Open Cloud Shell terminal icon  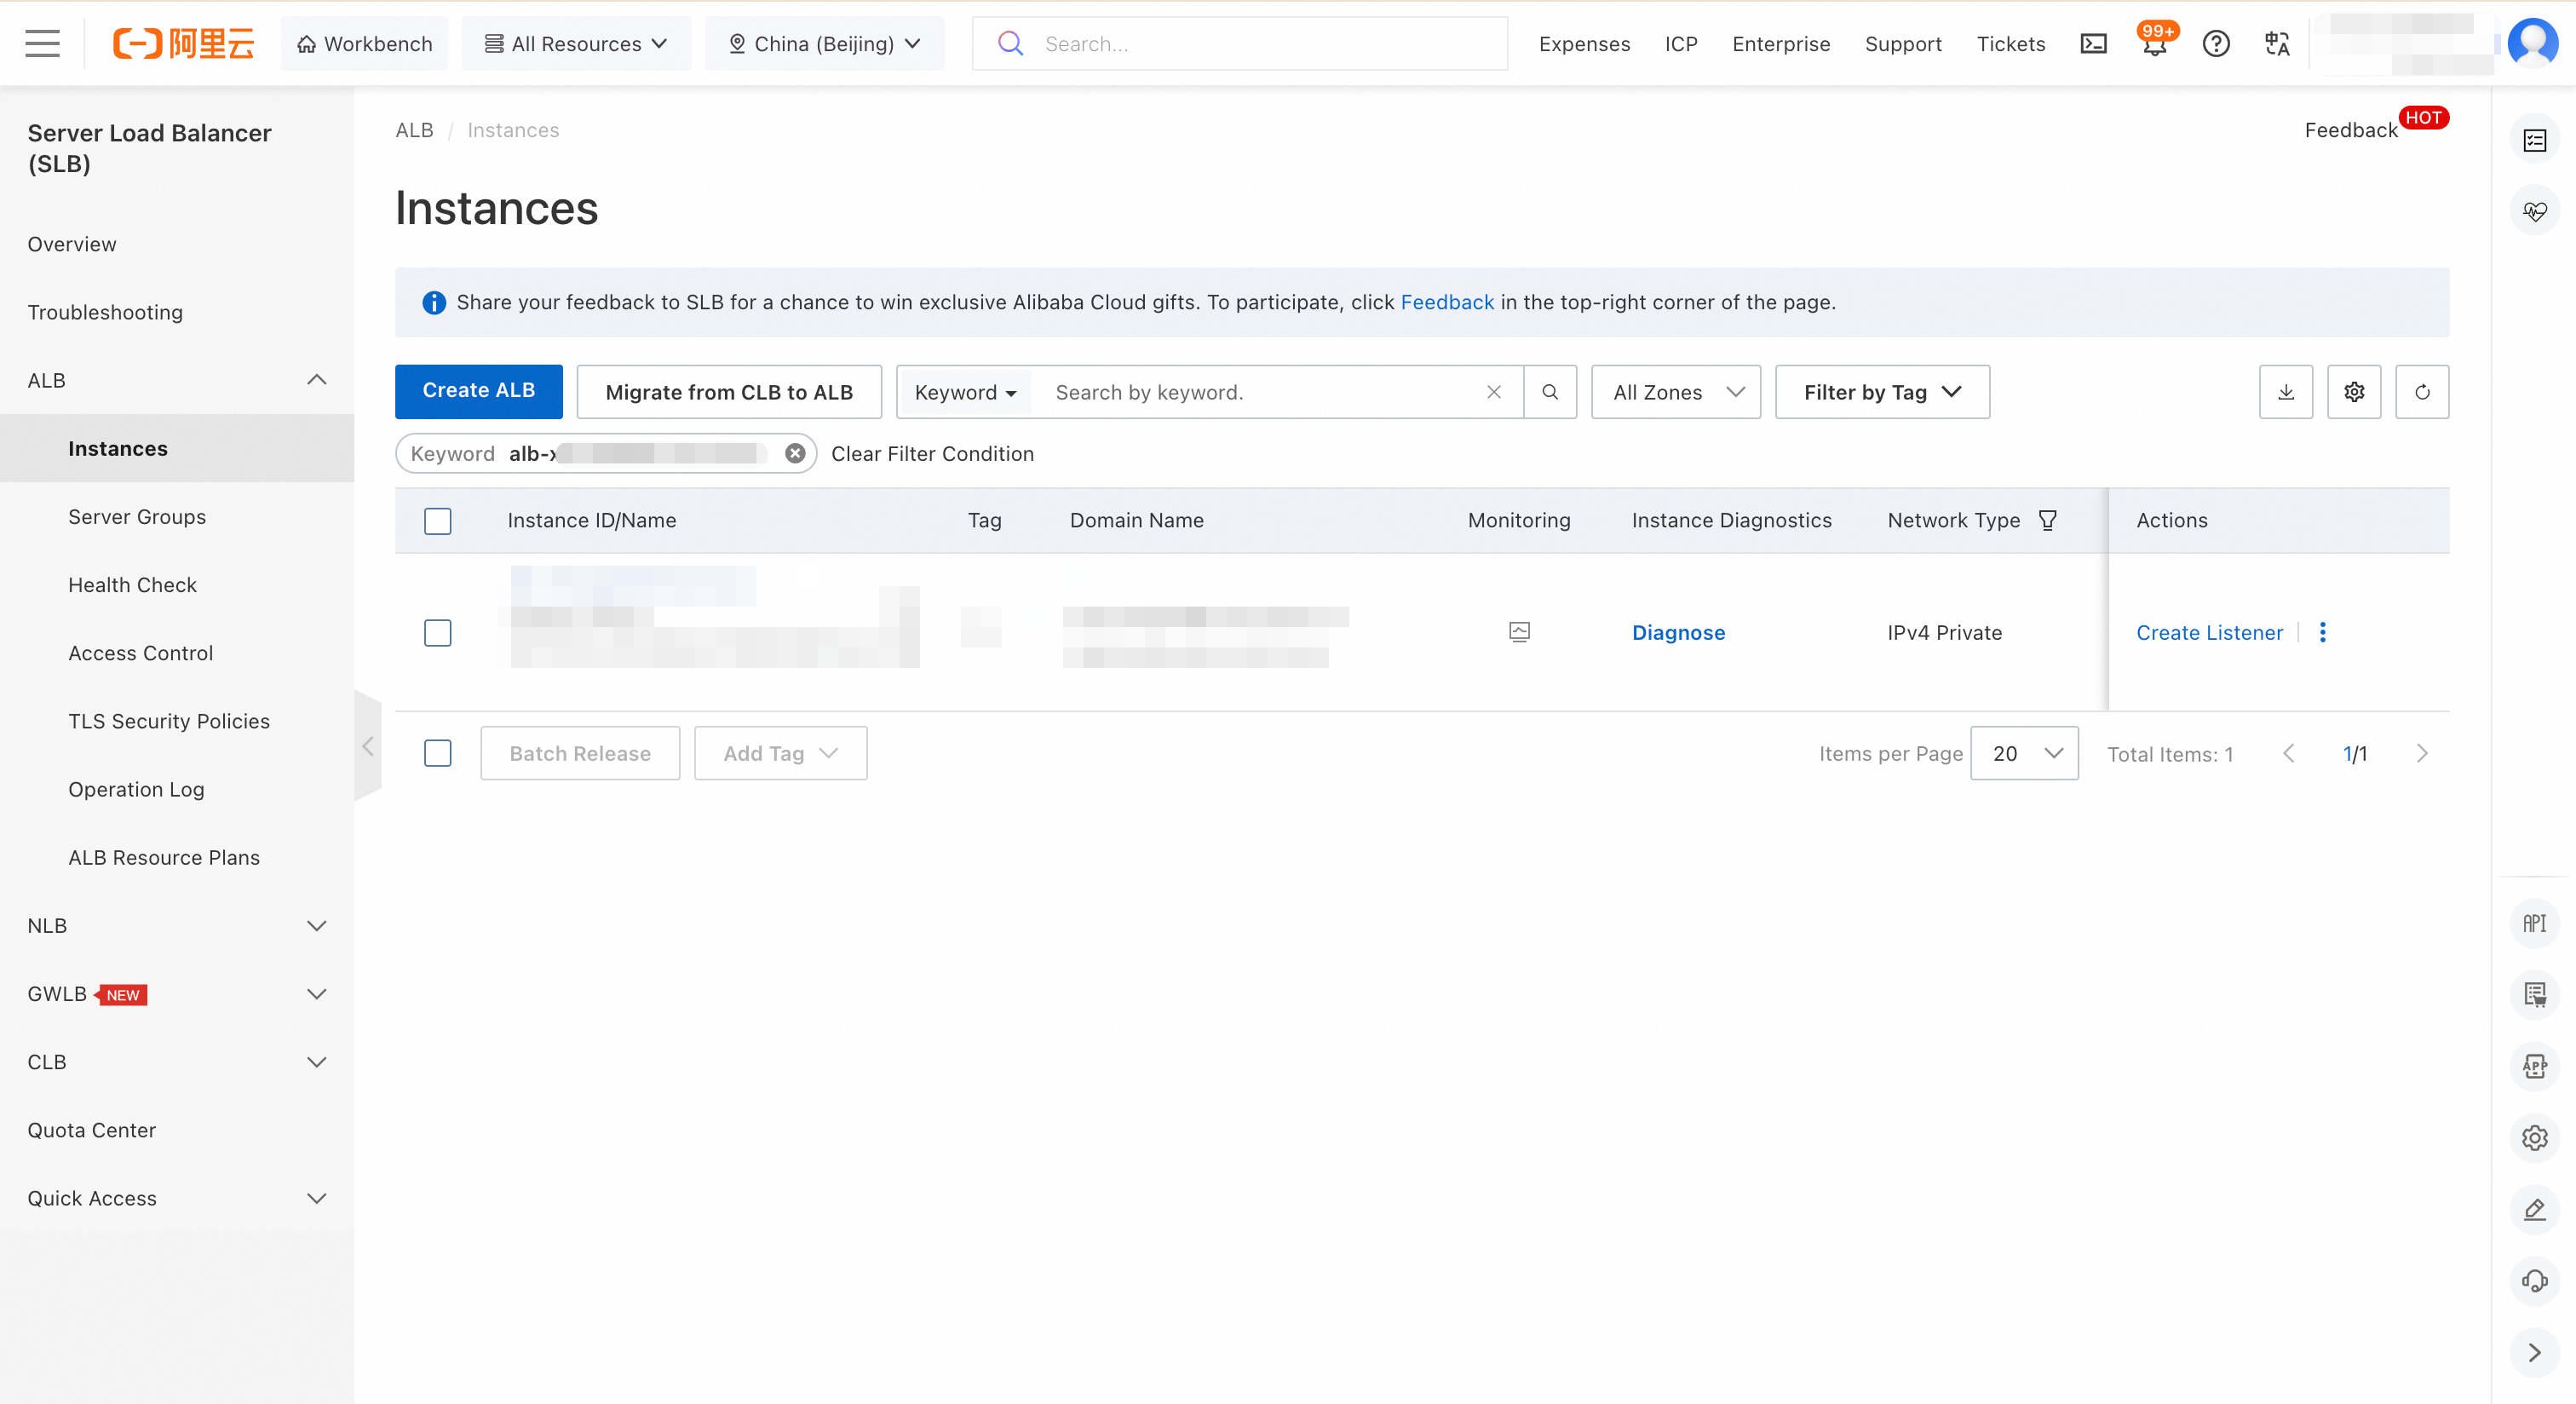coord(2093,43)
